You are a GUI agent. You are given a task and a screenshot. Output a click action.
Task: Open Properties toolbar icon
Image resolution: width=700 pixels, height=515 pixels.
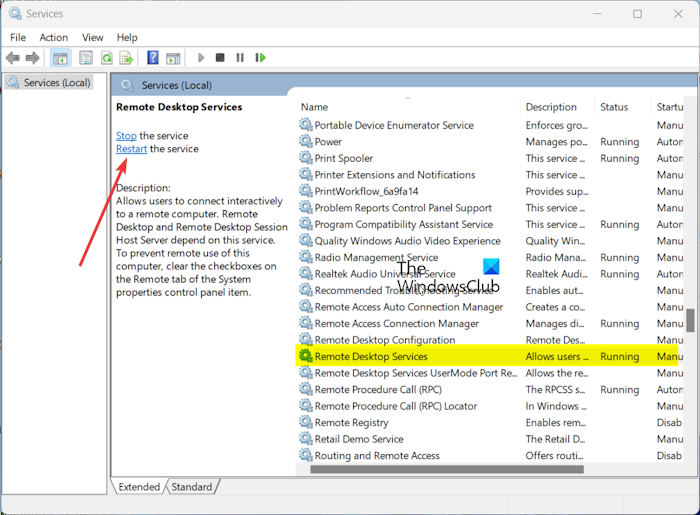[x=86, y=58]
